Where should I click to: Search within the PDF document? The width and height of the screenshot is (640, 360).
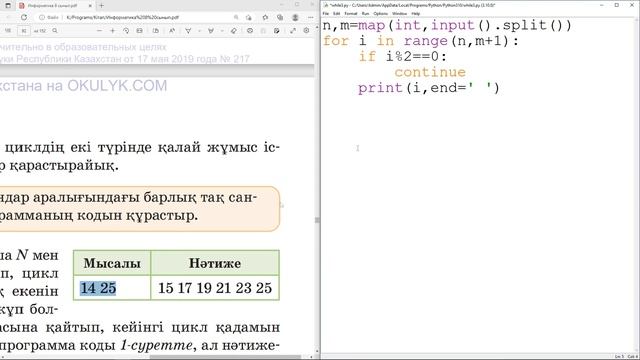[55, 31]
